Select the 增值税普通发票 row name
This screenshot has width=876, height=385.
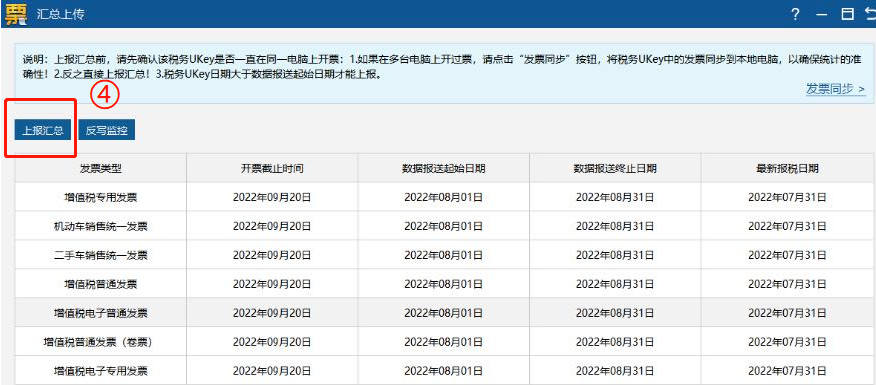click(101, 284)
